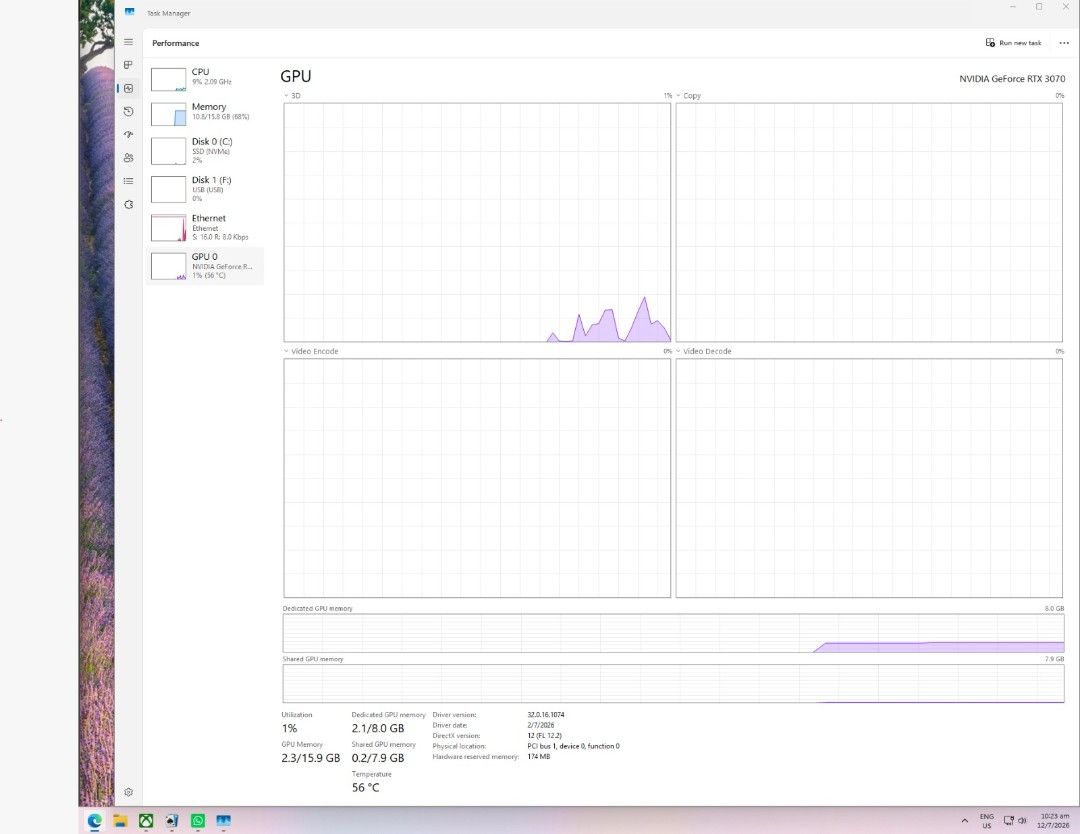Open network and volume quick settings
Image resolution: width=1080 pixels, height=834 pixels.
click(x=1015, y=821)
